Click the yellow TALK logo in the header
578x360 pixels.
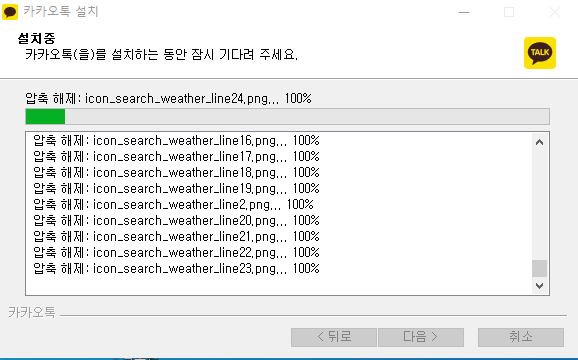540,53
